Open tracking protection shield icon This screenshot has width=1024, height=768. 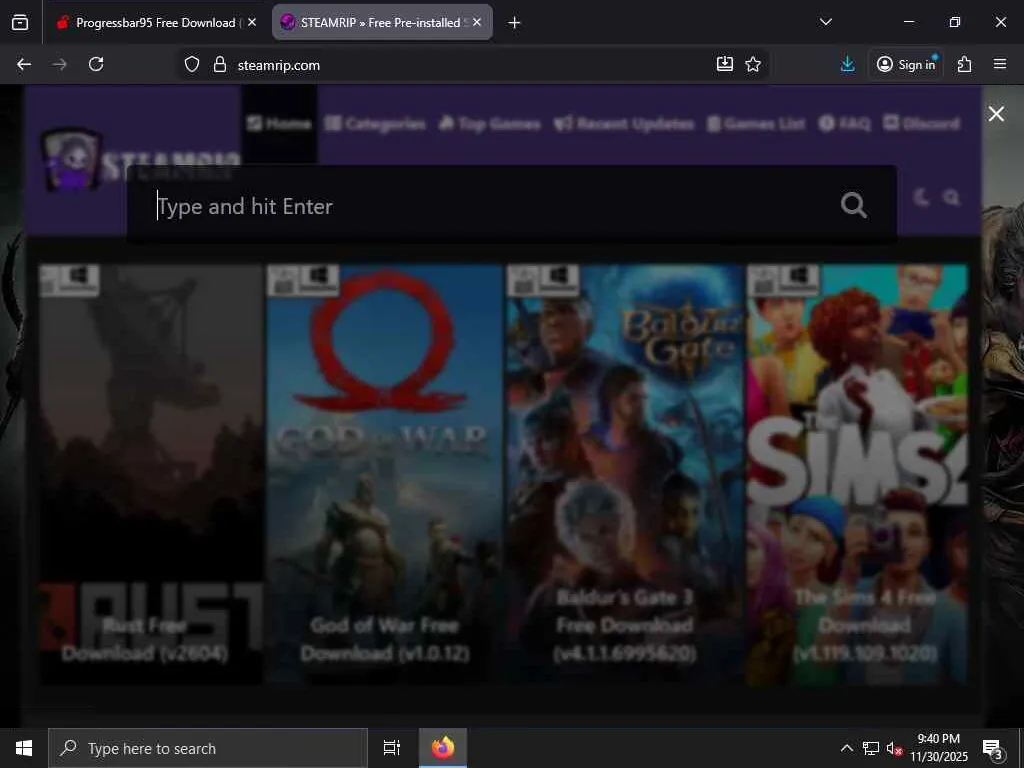click(191, 65)
